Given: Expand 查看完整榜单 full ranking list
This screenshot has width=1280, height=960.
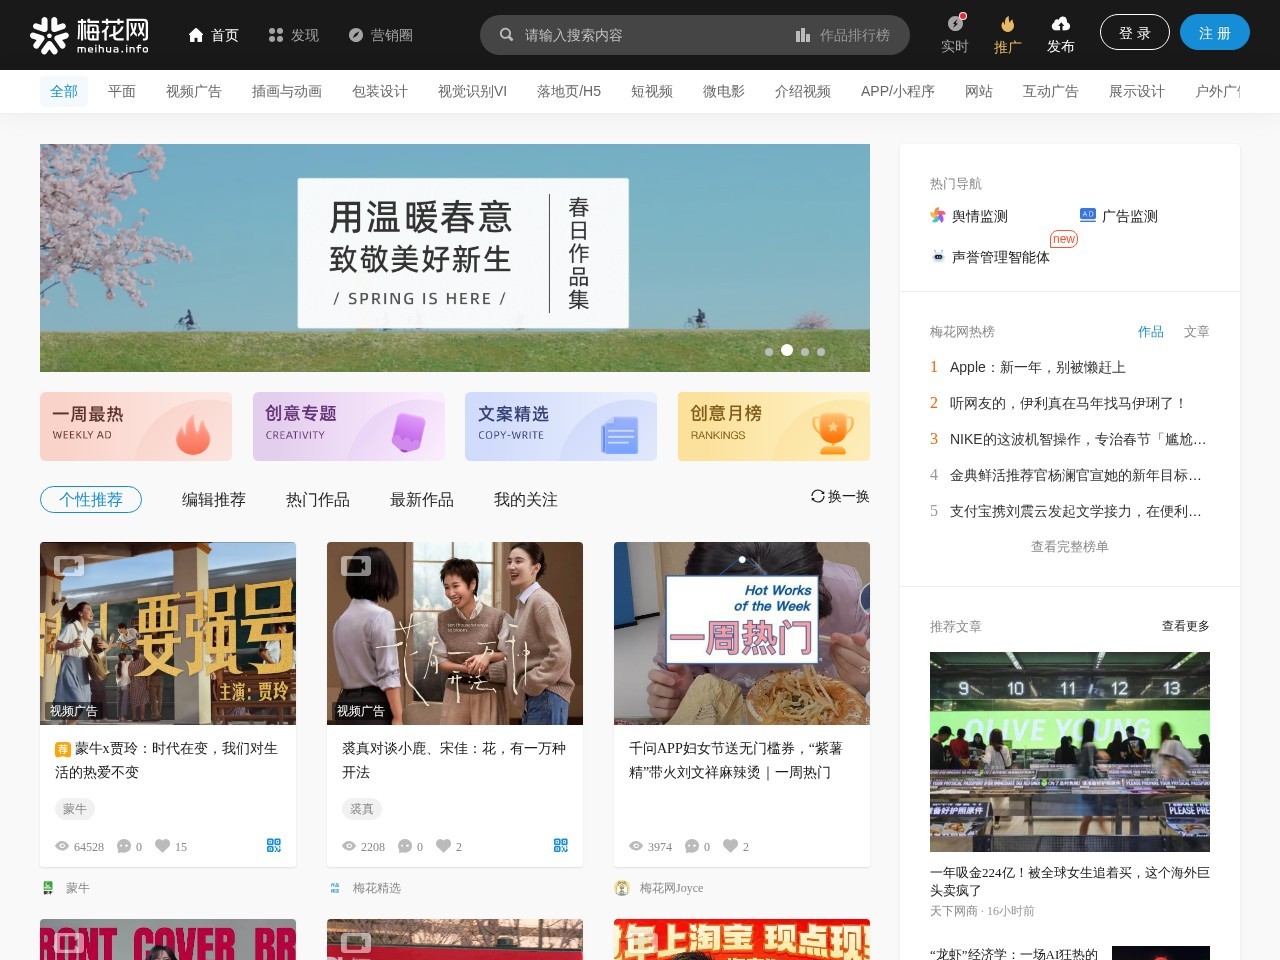Looking at the screenshot, I should pyautogui.click(x=1069, y=546).
